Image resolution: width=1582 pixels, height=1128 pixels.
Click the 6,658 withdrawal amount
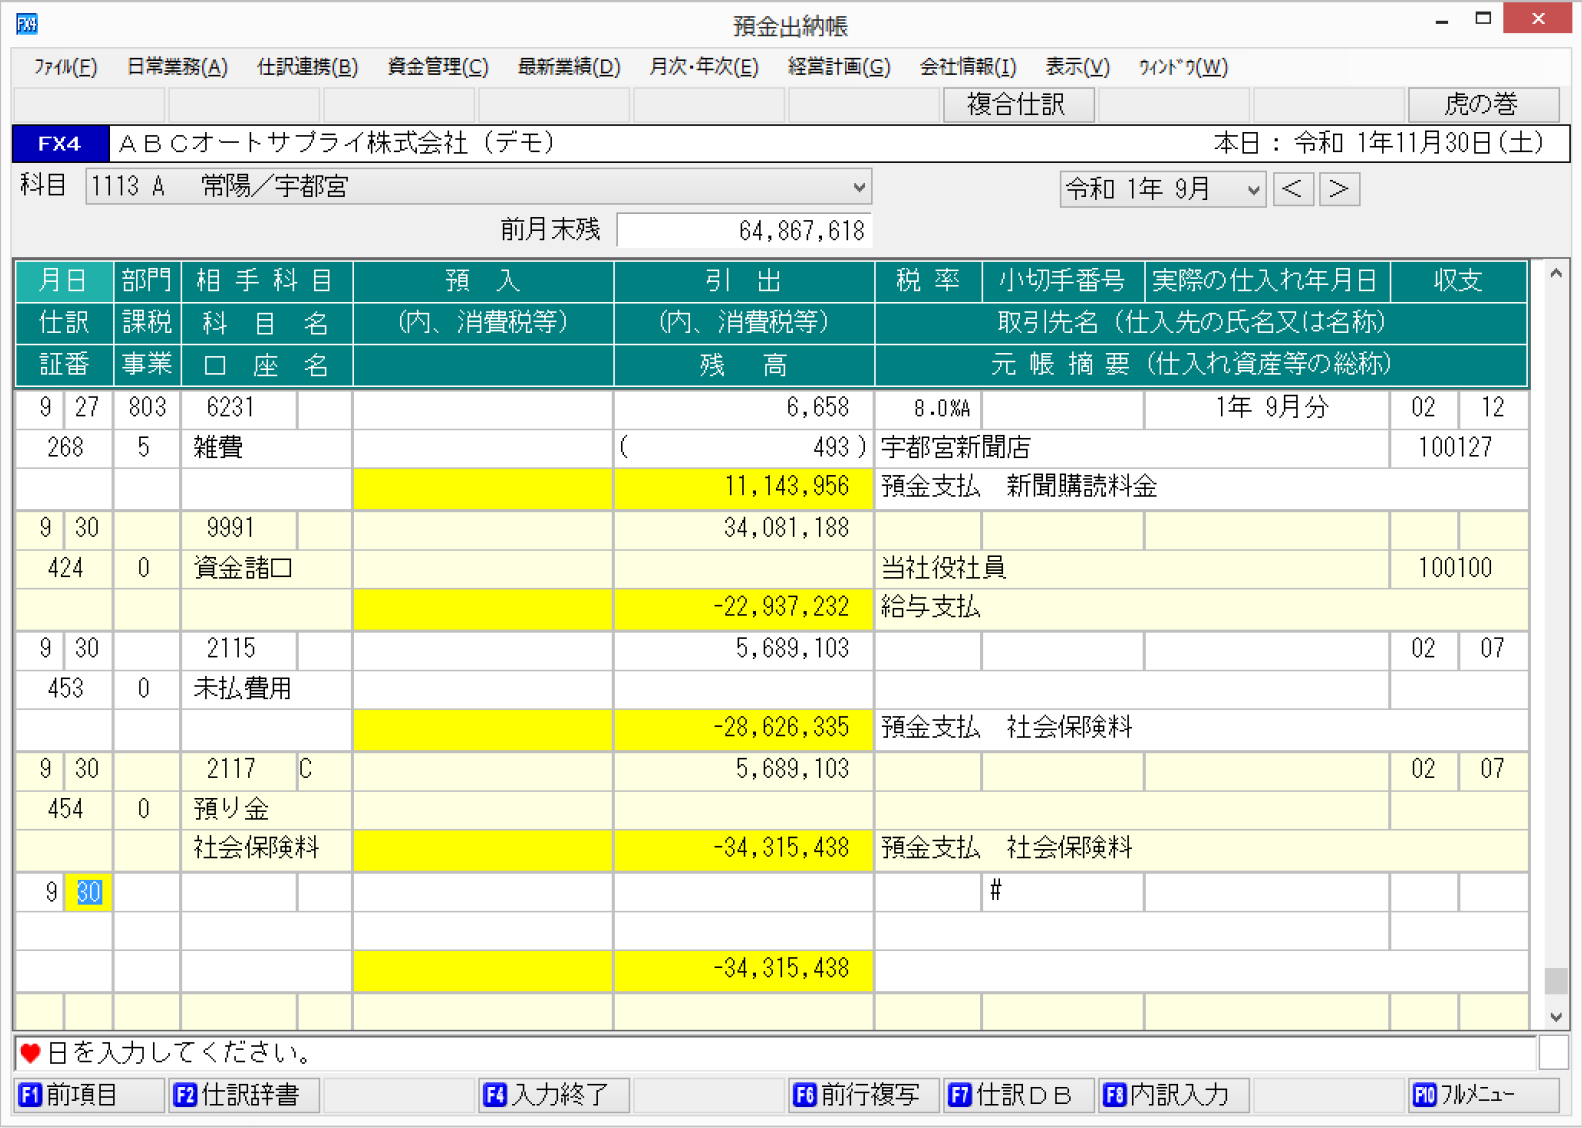[817, 407]
